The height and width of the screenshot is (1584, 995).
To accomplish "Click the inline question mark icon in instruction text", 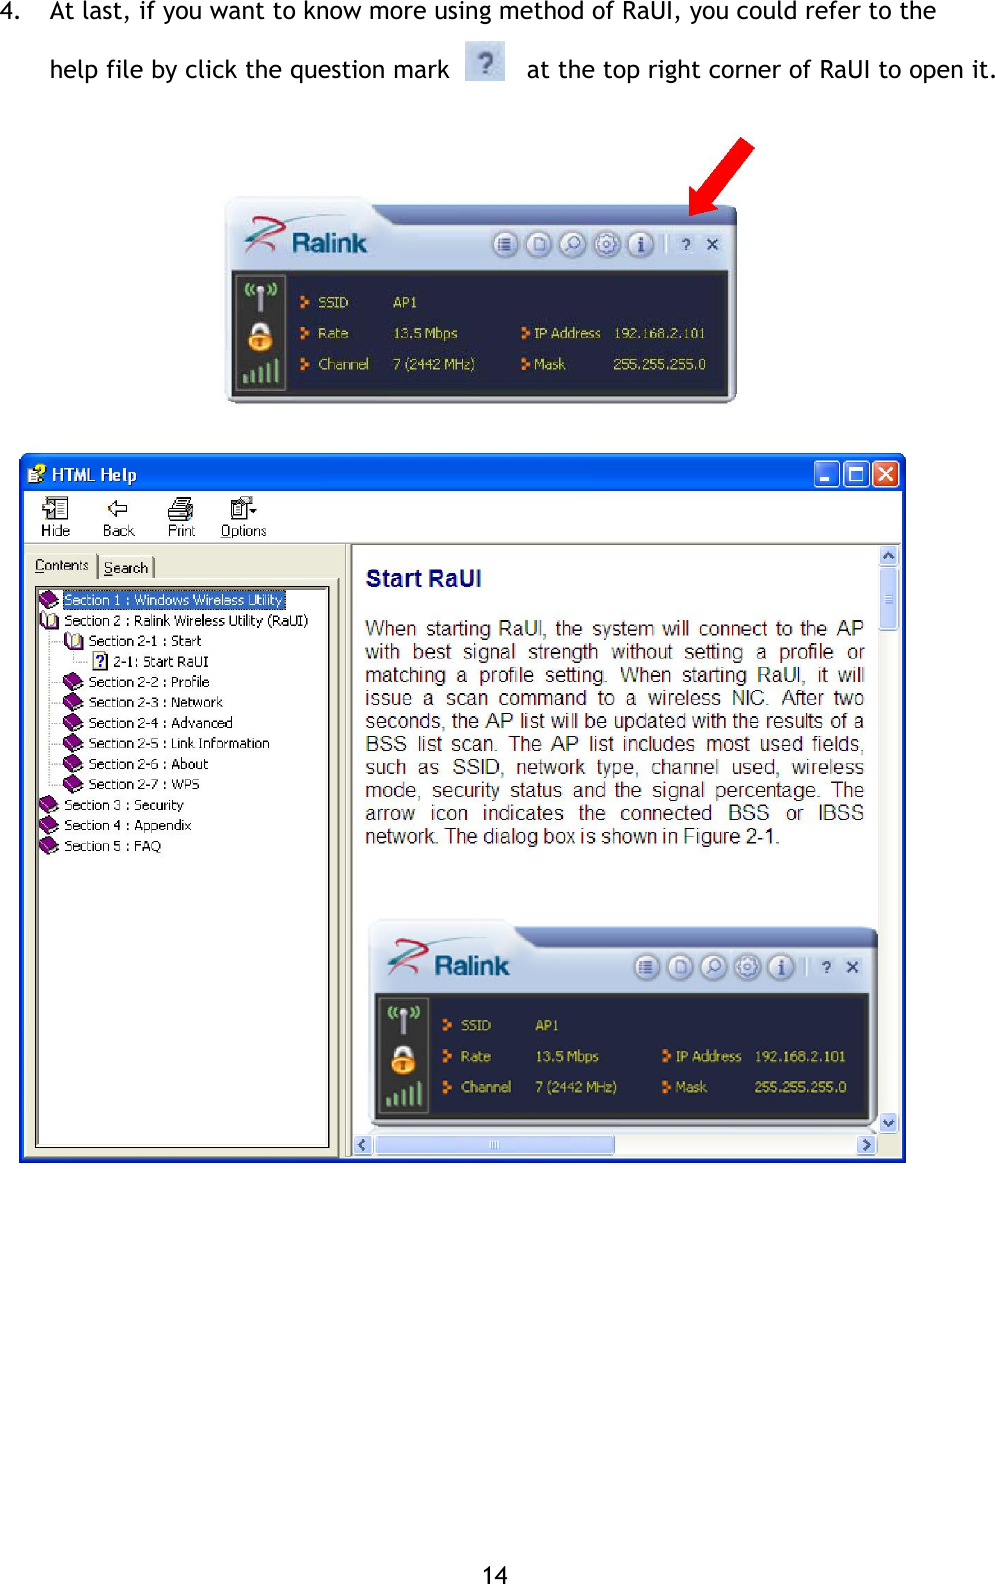I will (485, 62).
